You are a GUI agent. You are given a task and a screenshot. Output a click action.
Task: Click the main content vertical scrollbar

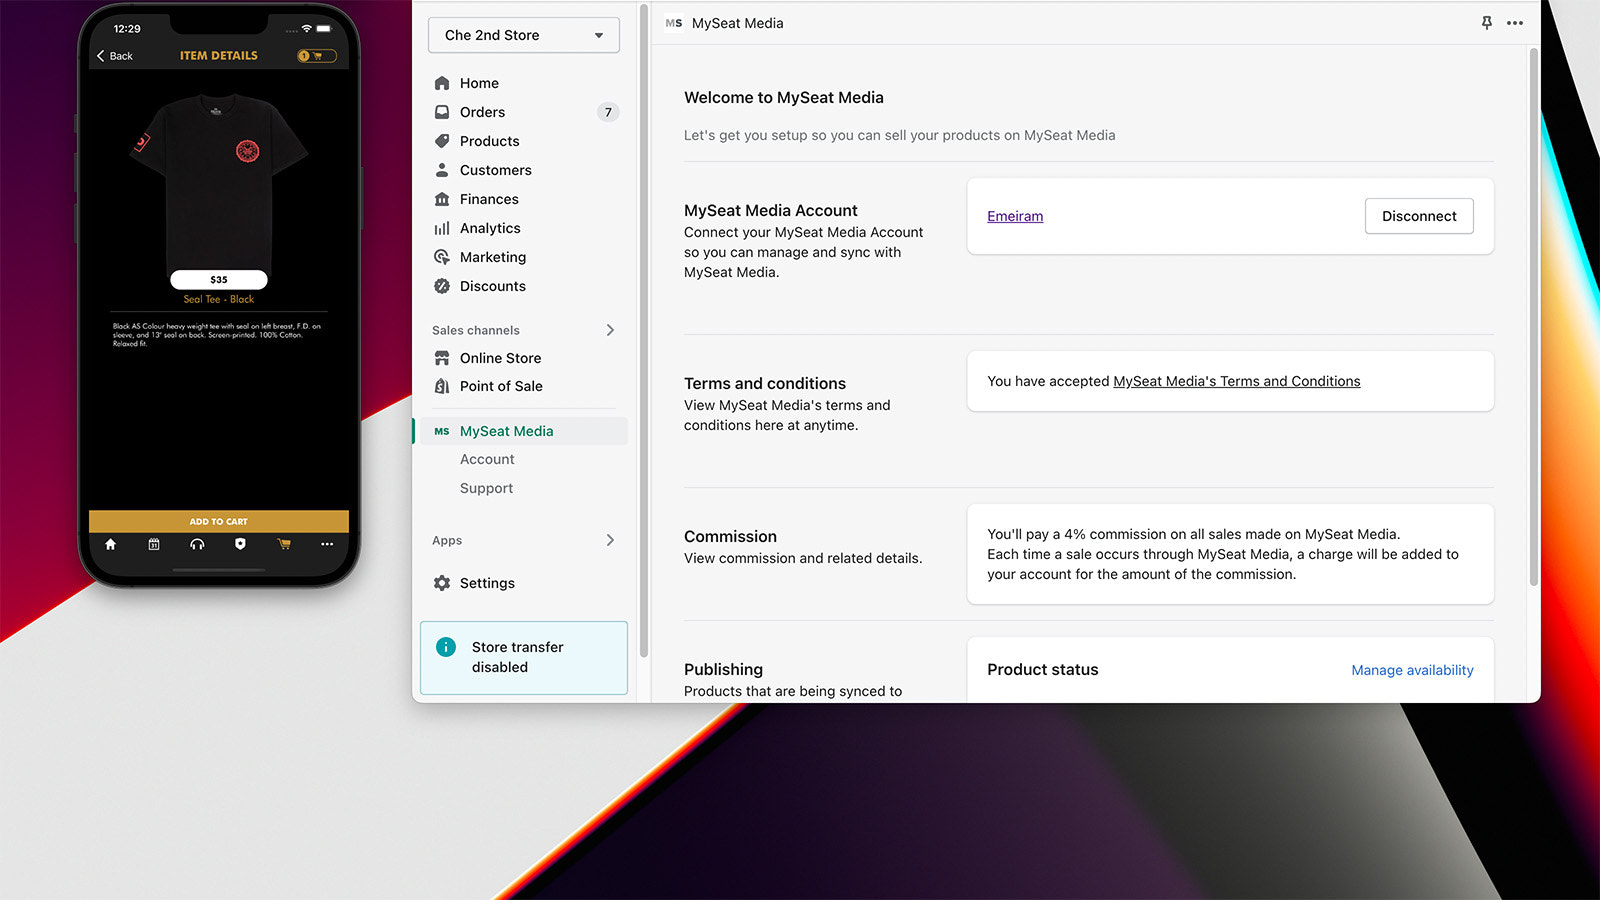(x=1533, y=316)
